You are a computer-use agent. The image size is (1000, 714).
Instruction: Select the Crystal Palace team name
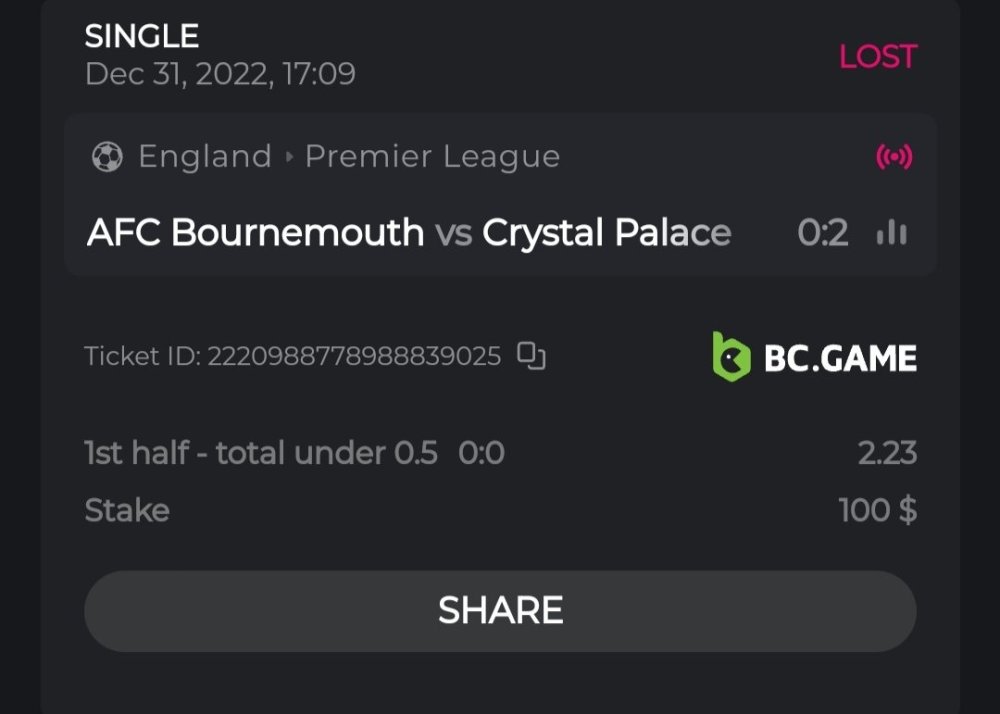(606, 233)
